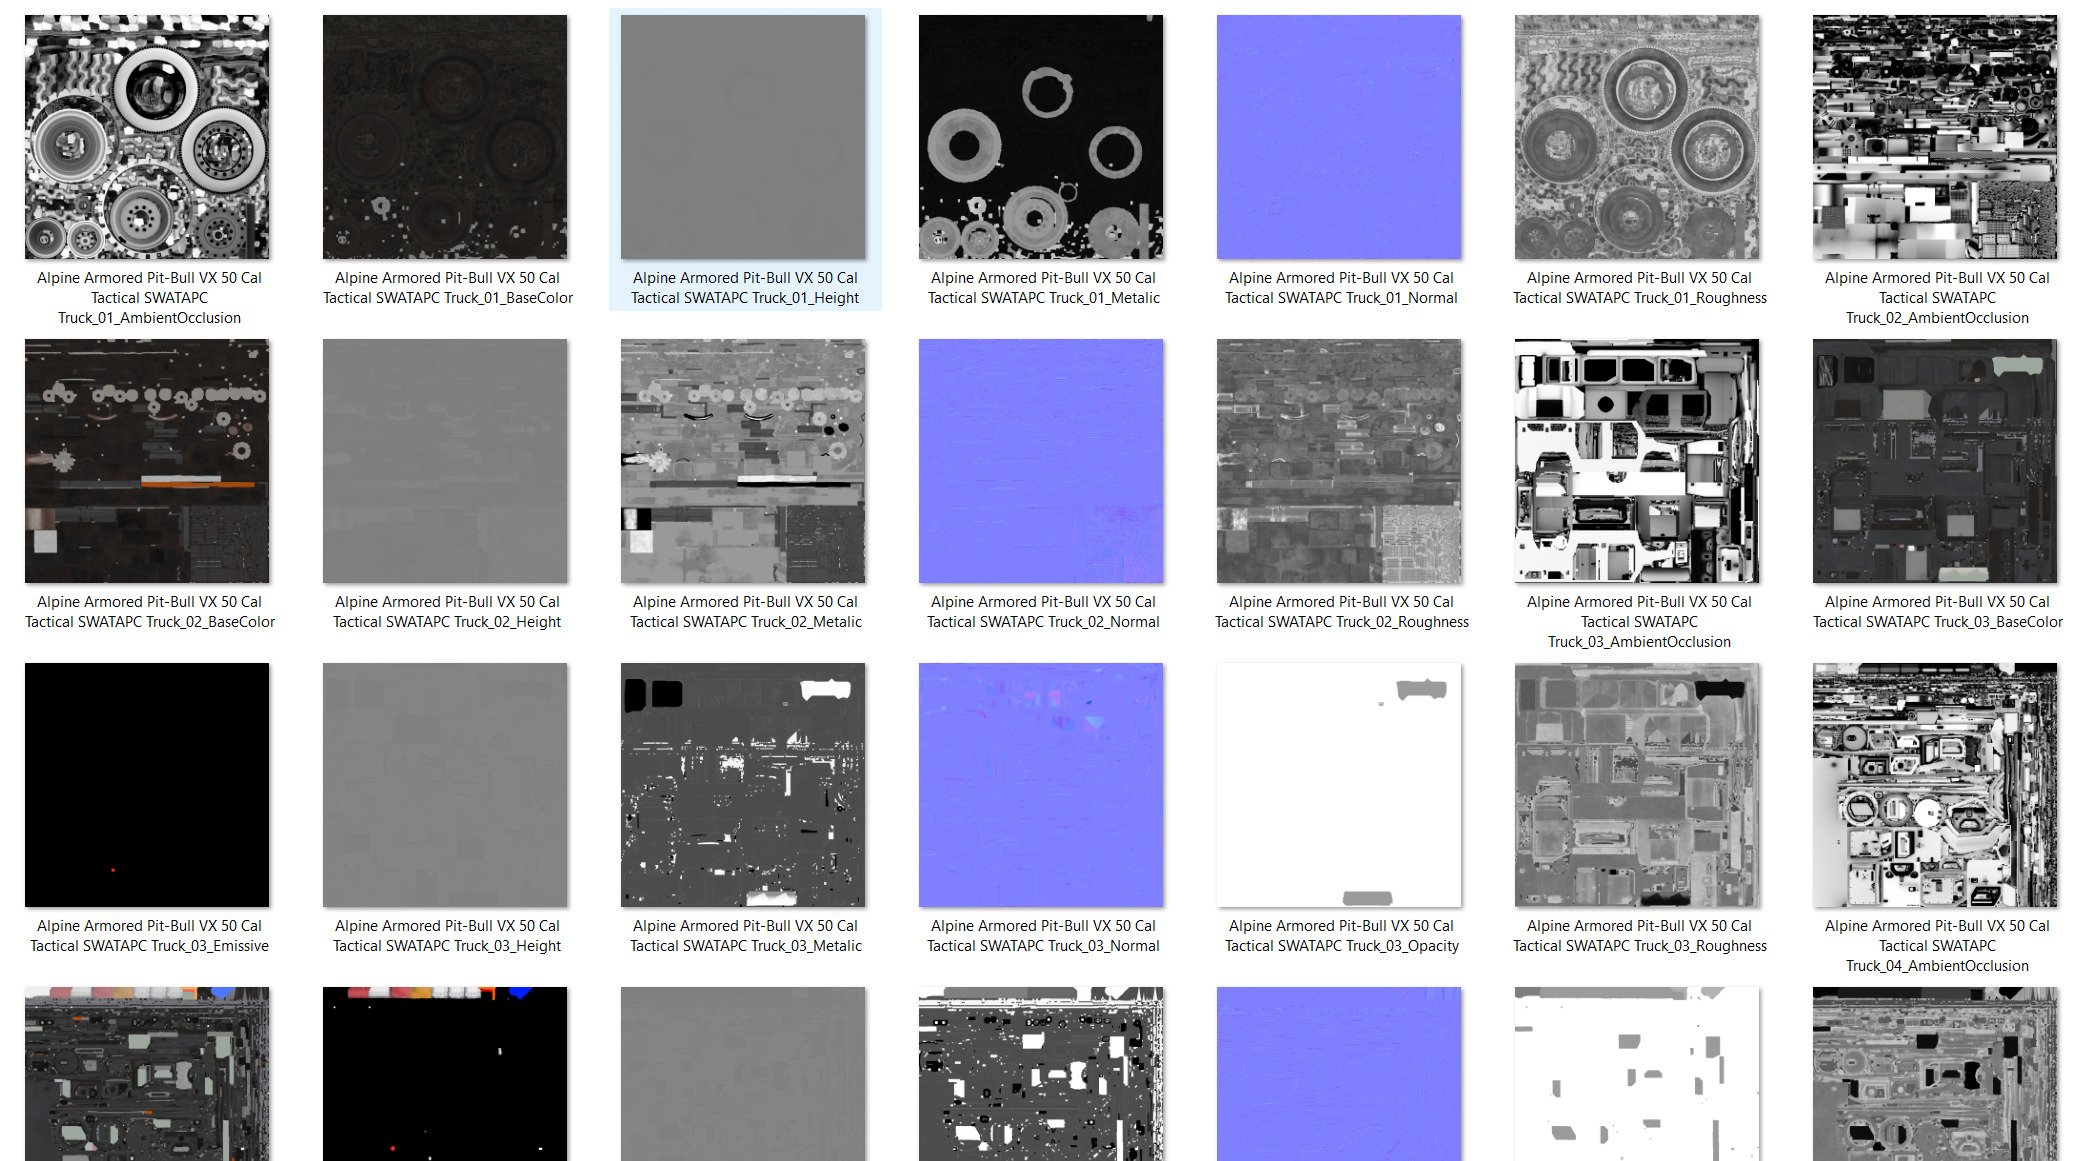The width and height of the screenshot is (2079, 1161).
Task: Select the Truck_02_BaseColor dark thumbnail
Action: [147, 461]
